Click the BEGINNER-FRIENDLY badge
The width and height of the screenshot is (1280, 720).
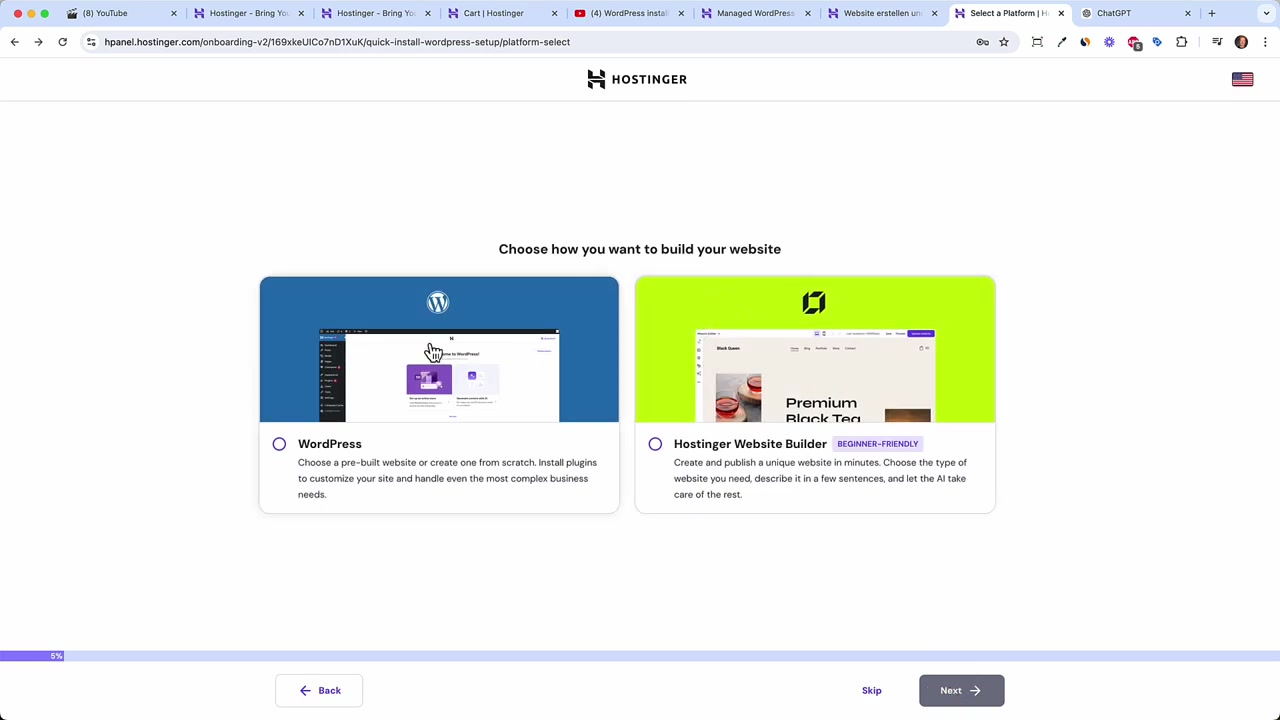point(878,444)
